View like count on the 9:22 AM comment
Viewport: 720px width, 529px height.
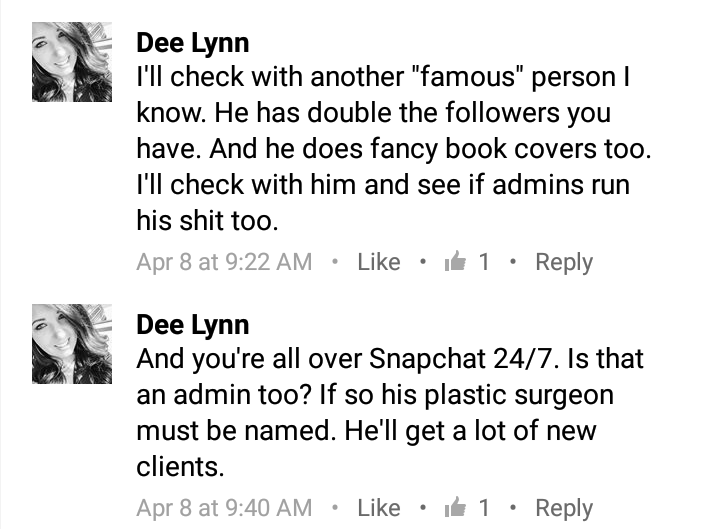pos(484,262)
